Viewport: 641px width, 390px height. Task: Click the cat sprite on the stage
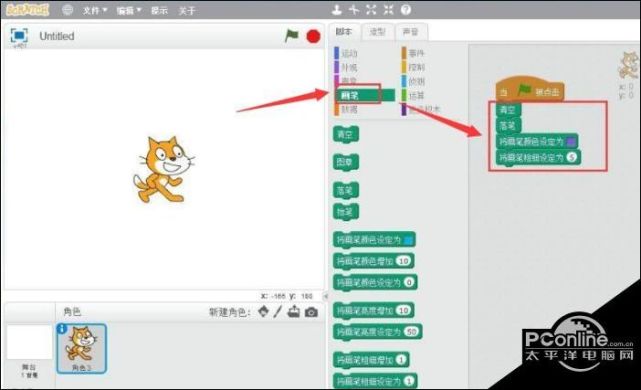(x=164, y=170)
